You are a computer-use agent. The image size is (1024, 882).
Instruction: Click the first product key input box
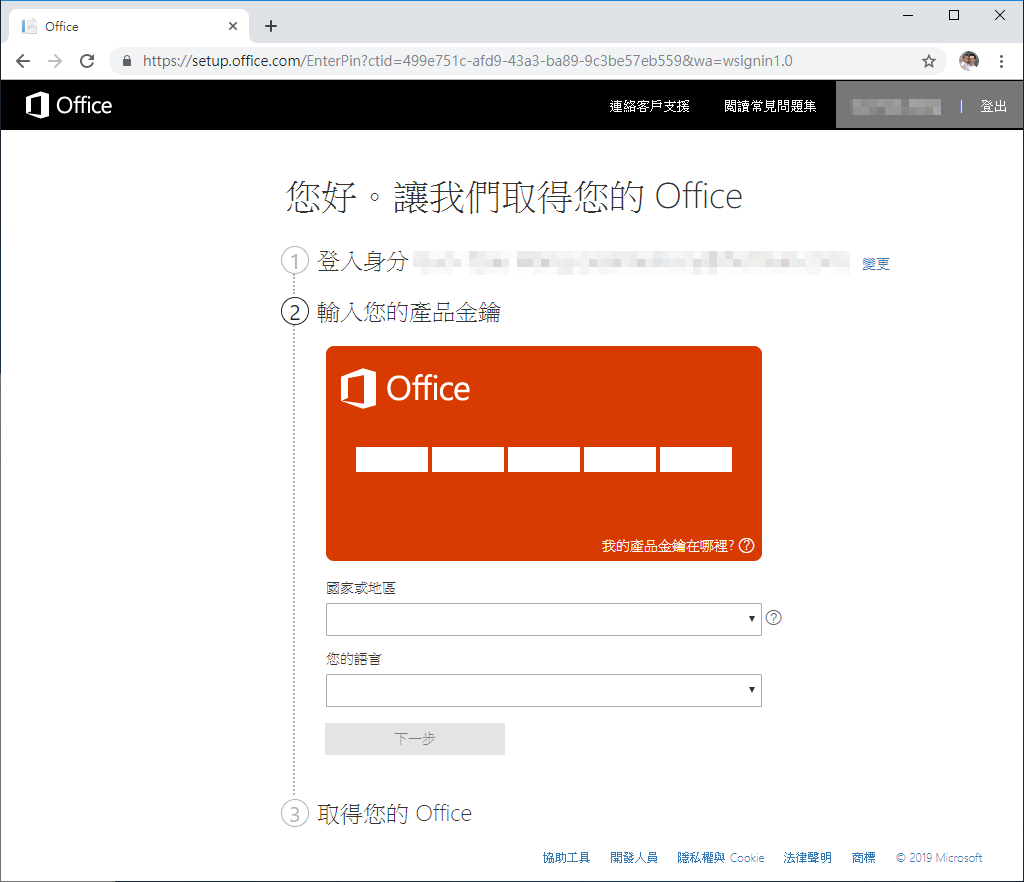(391, 459)
